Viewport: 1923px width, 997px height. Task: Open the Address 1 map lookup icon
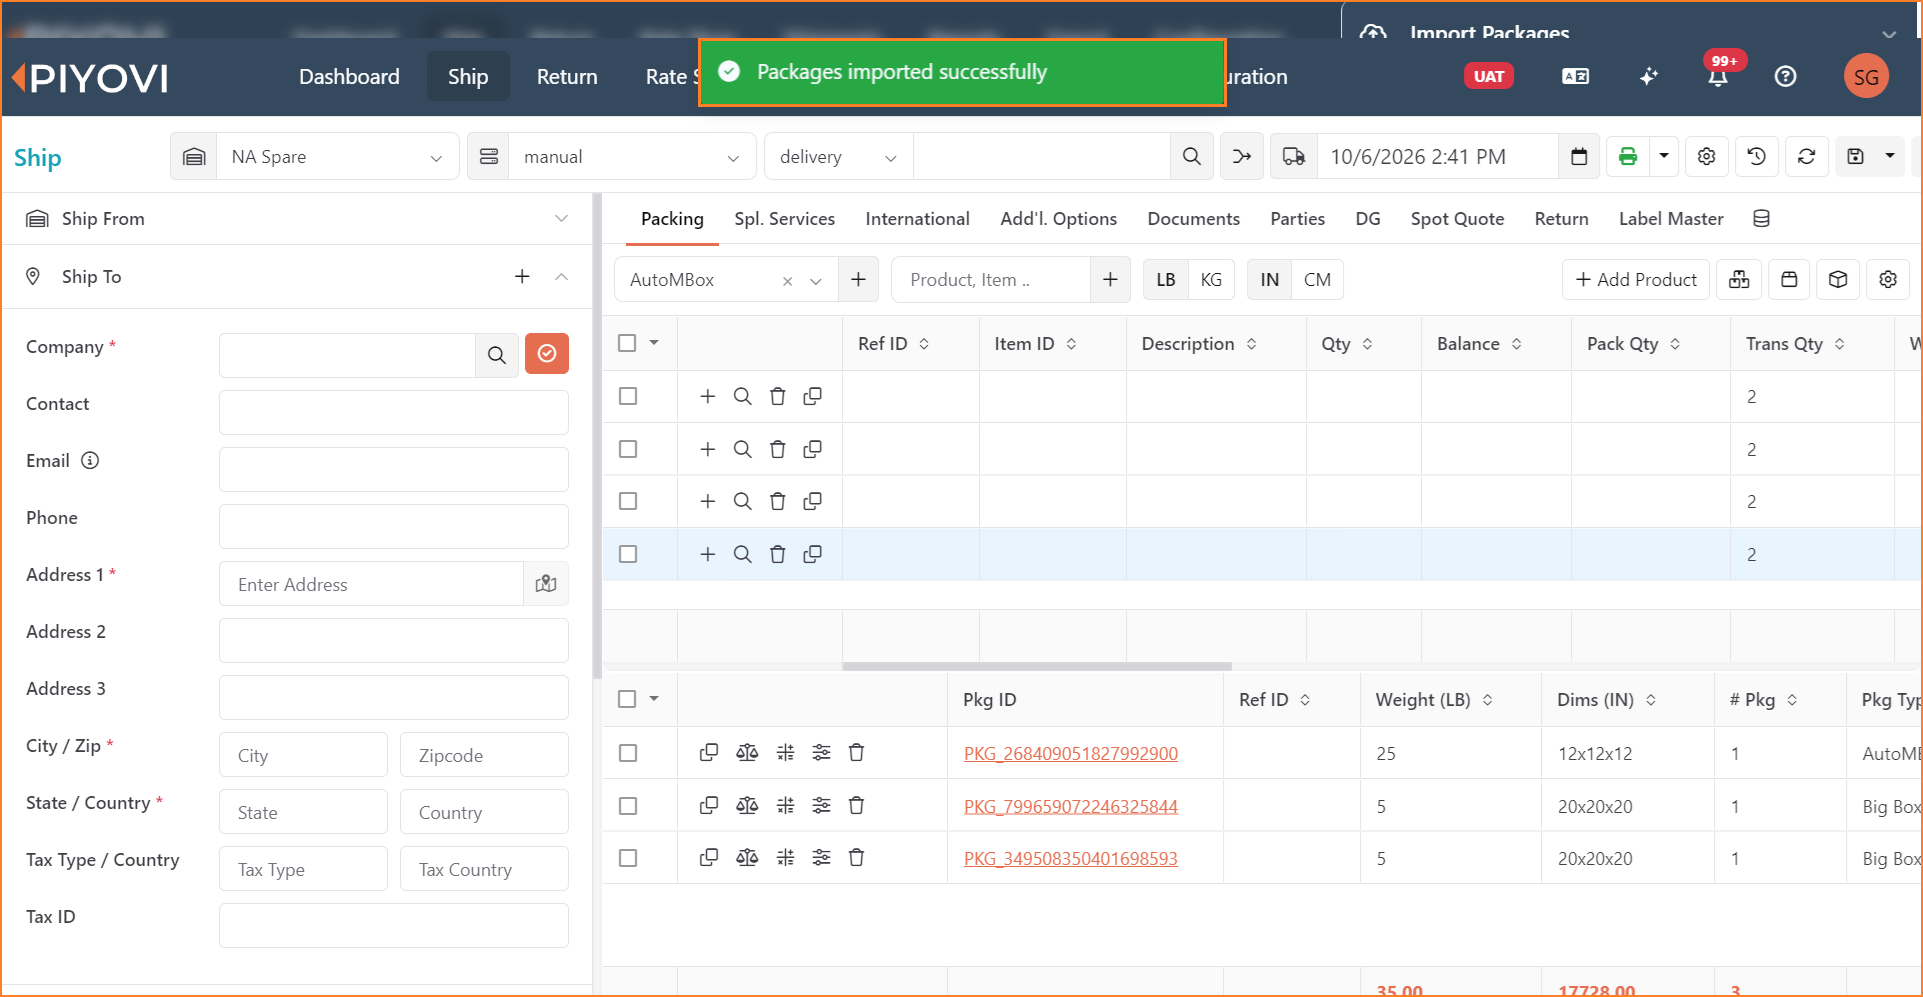546,584
